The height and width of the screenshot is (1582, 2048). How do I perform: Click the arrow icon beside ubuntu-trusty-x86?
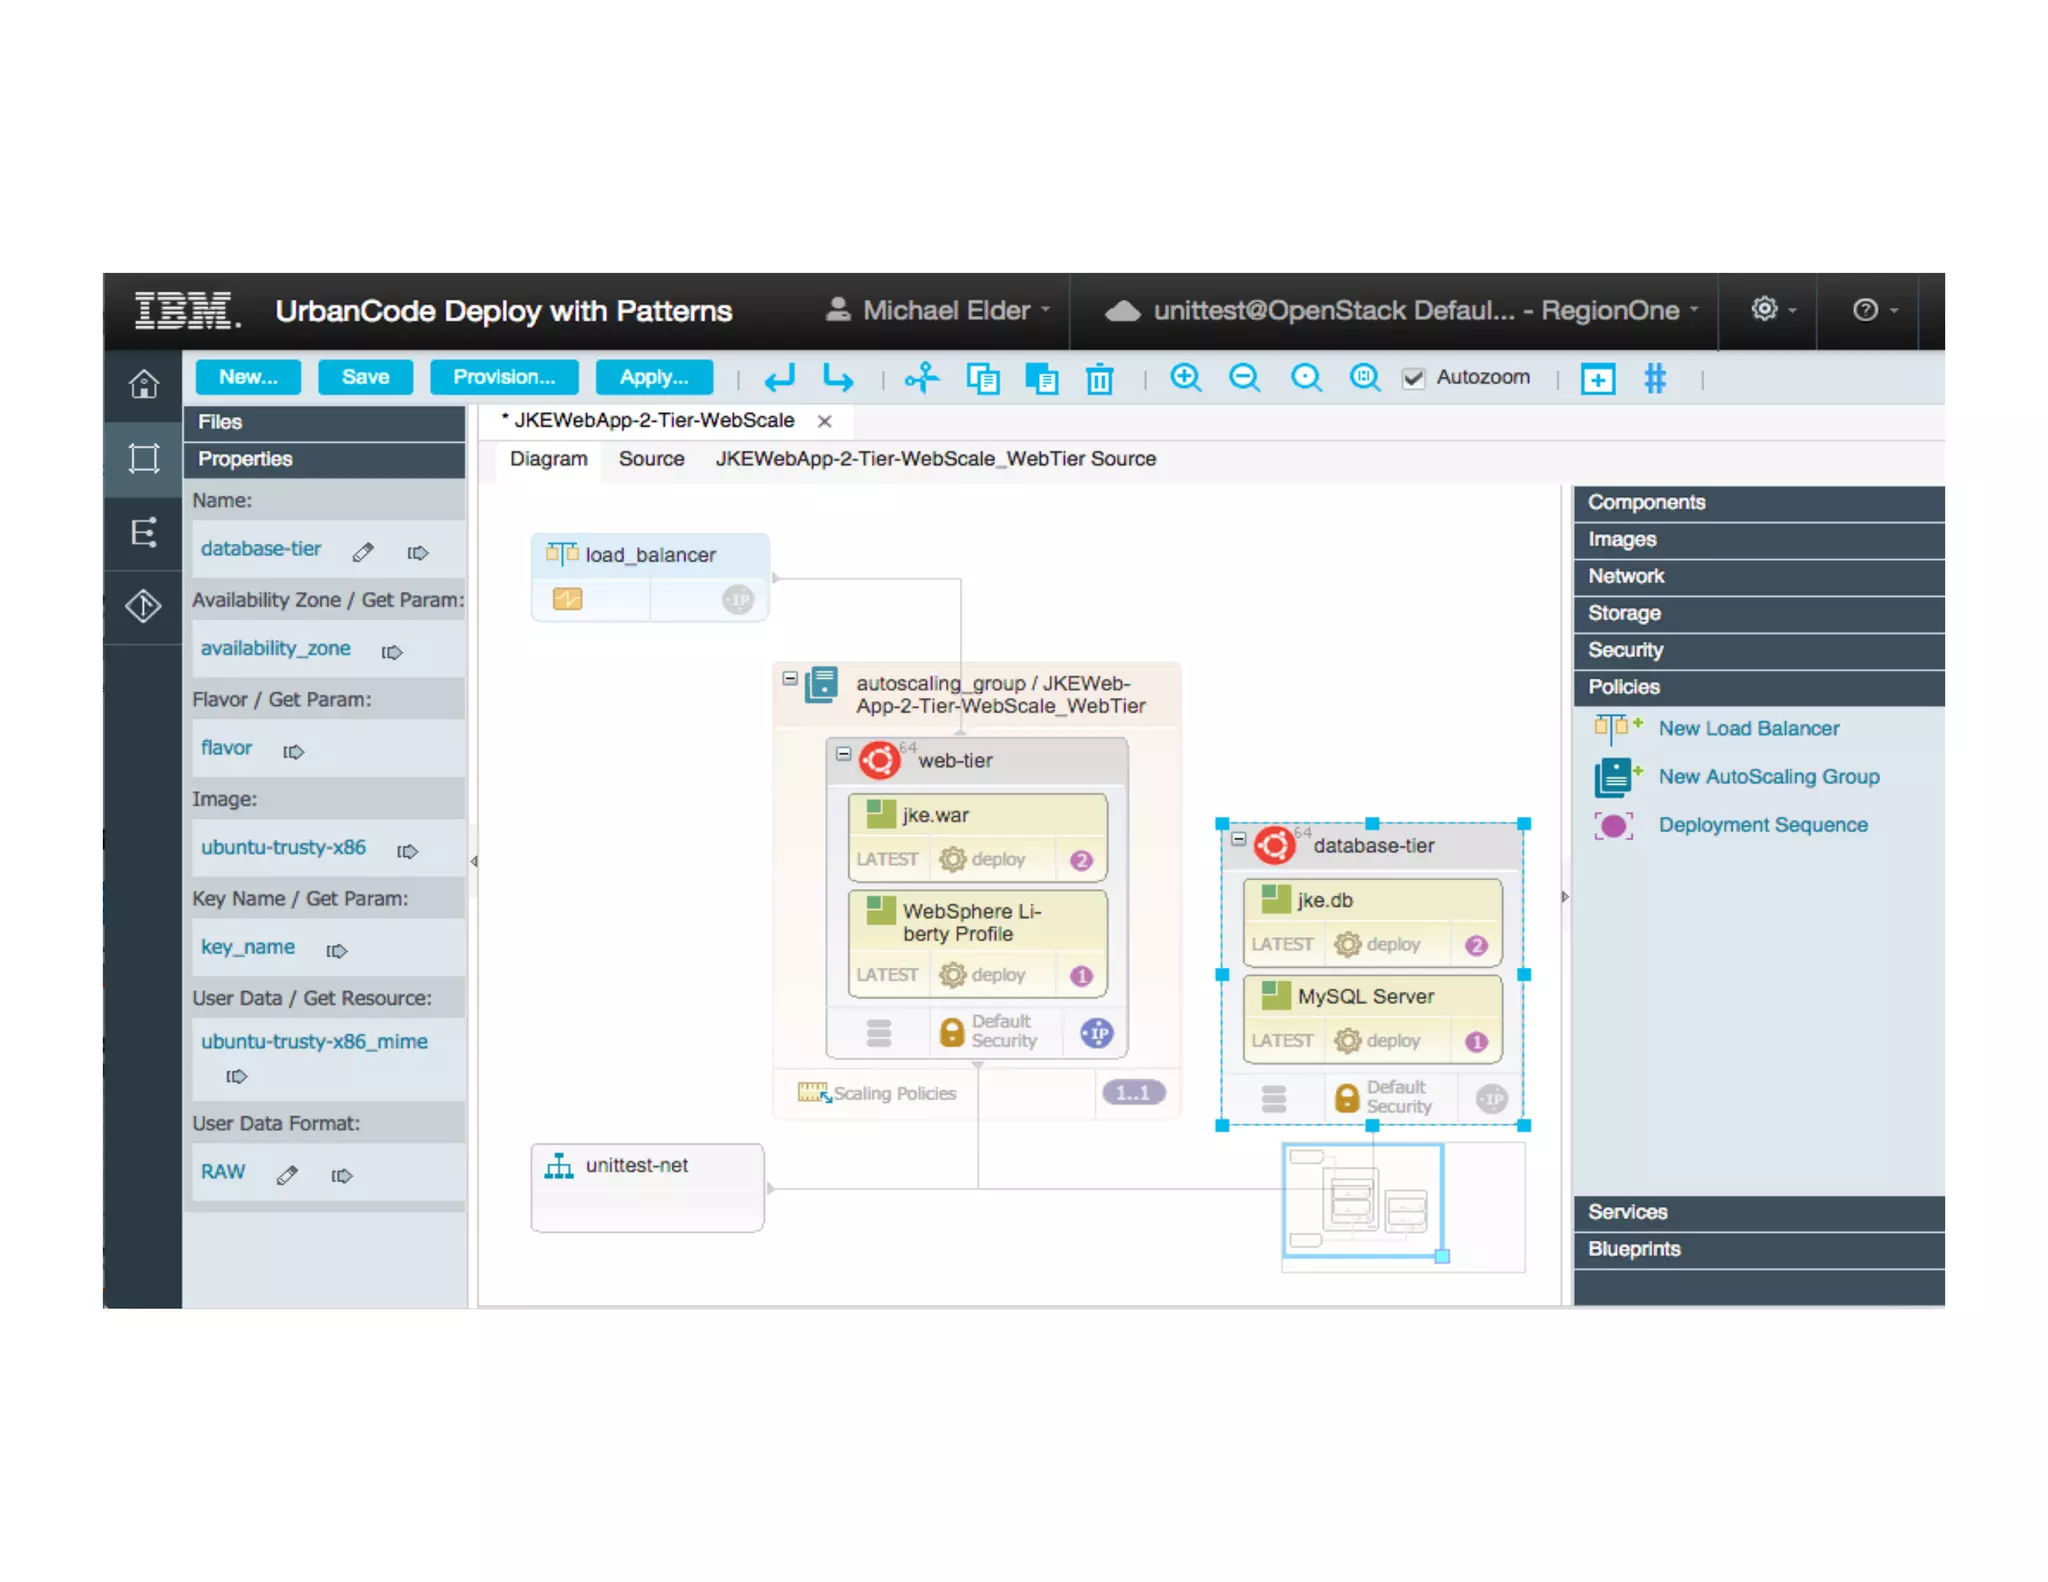click(407, 851)
